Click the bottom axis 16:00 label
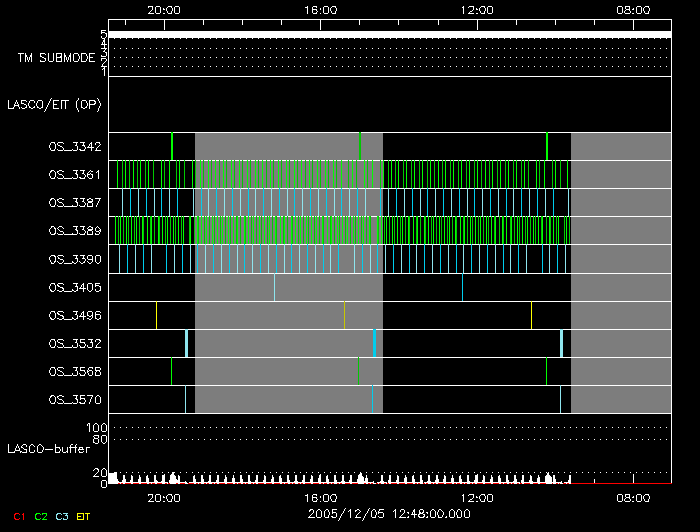700x532 pixels. pos(321,498)
